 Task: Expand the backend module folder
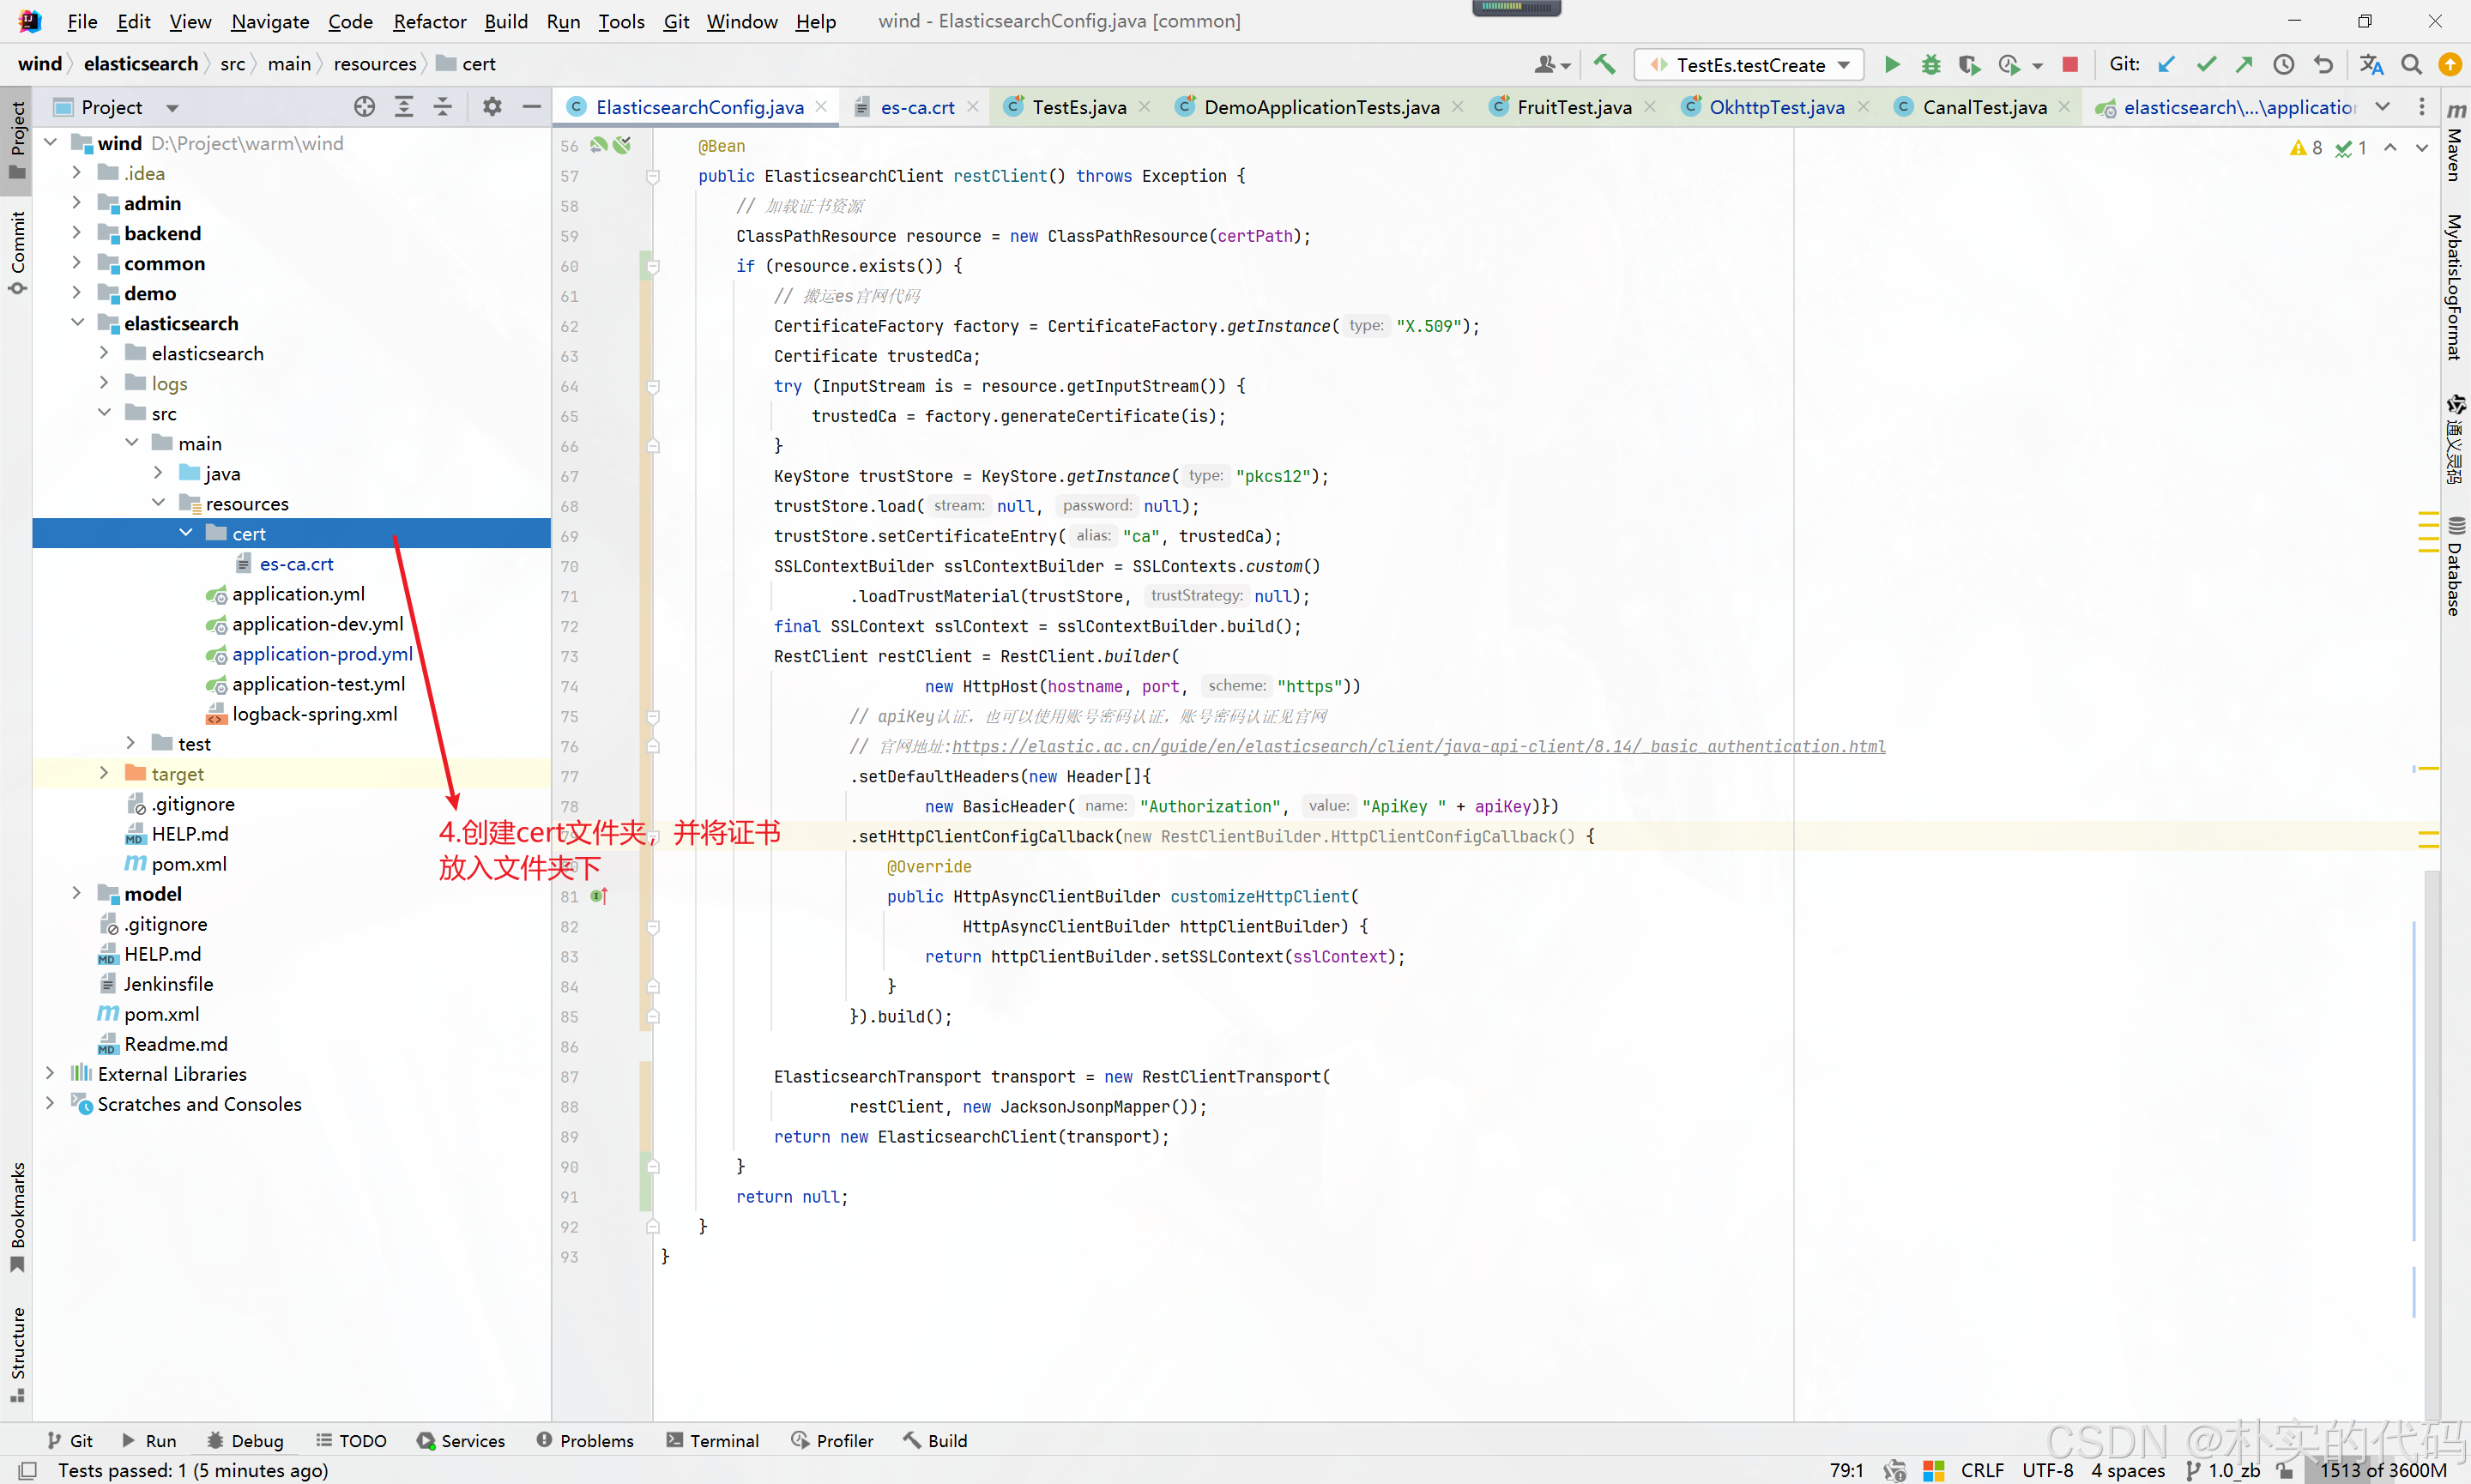[x=77, y=233]
